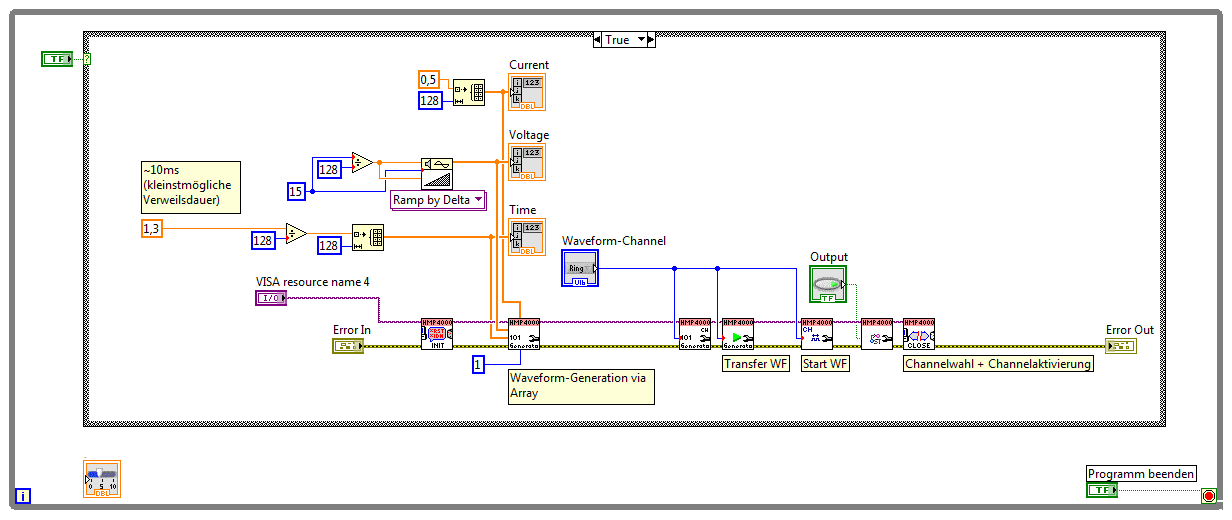Select divide node fed by 15 constant

pyautogui.click(x=362, y=163)
